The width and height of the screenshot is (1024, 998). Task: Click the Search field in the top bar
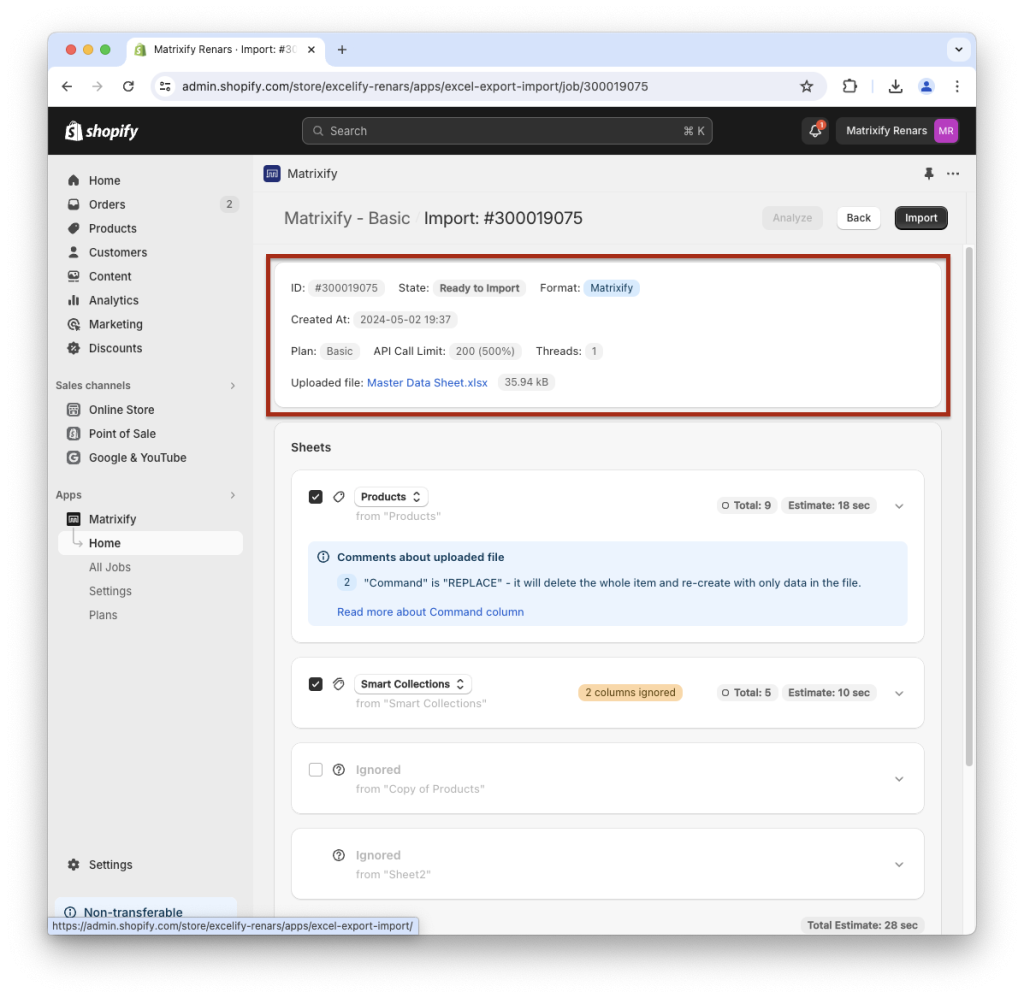point(507,130)
